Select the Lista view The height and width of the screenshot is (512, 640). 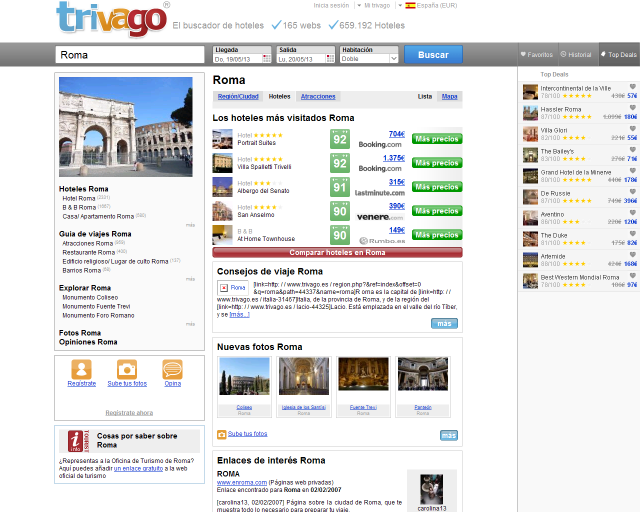424,96
